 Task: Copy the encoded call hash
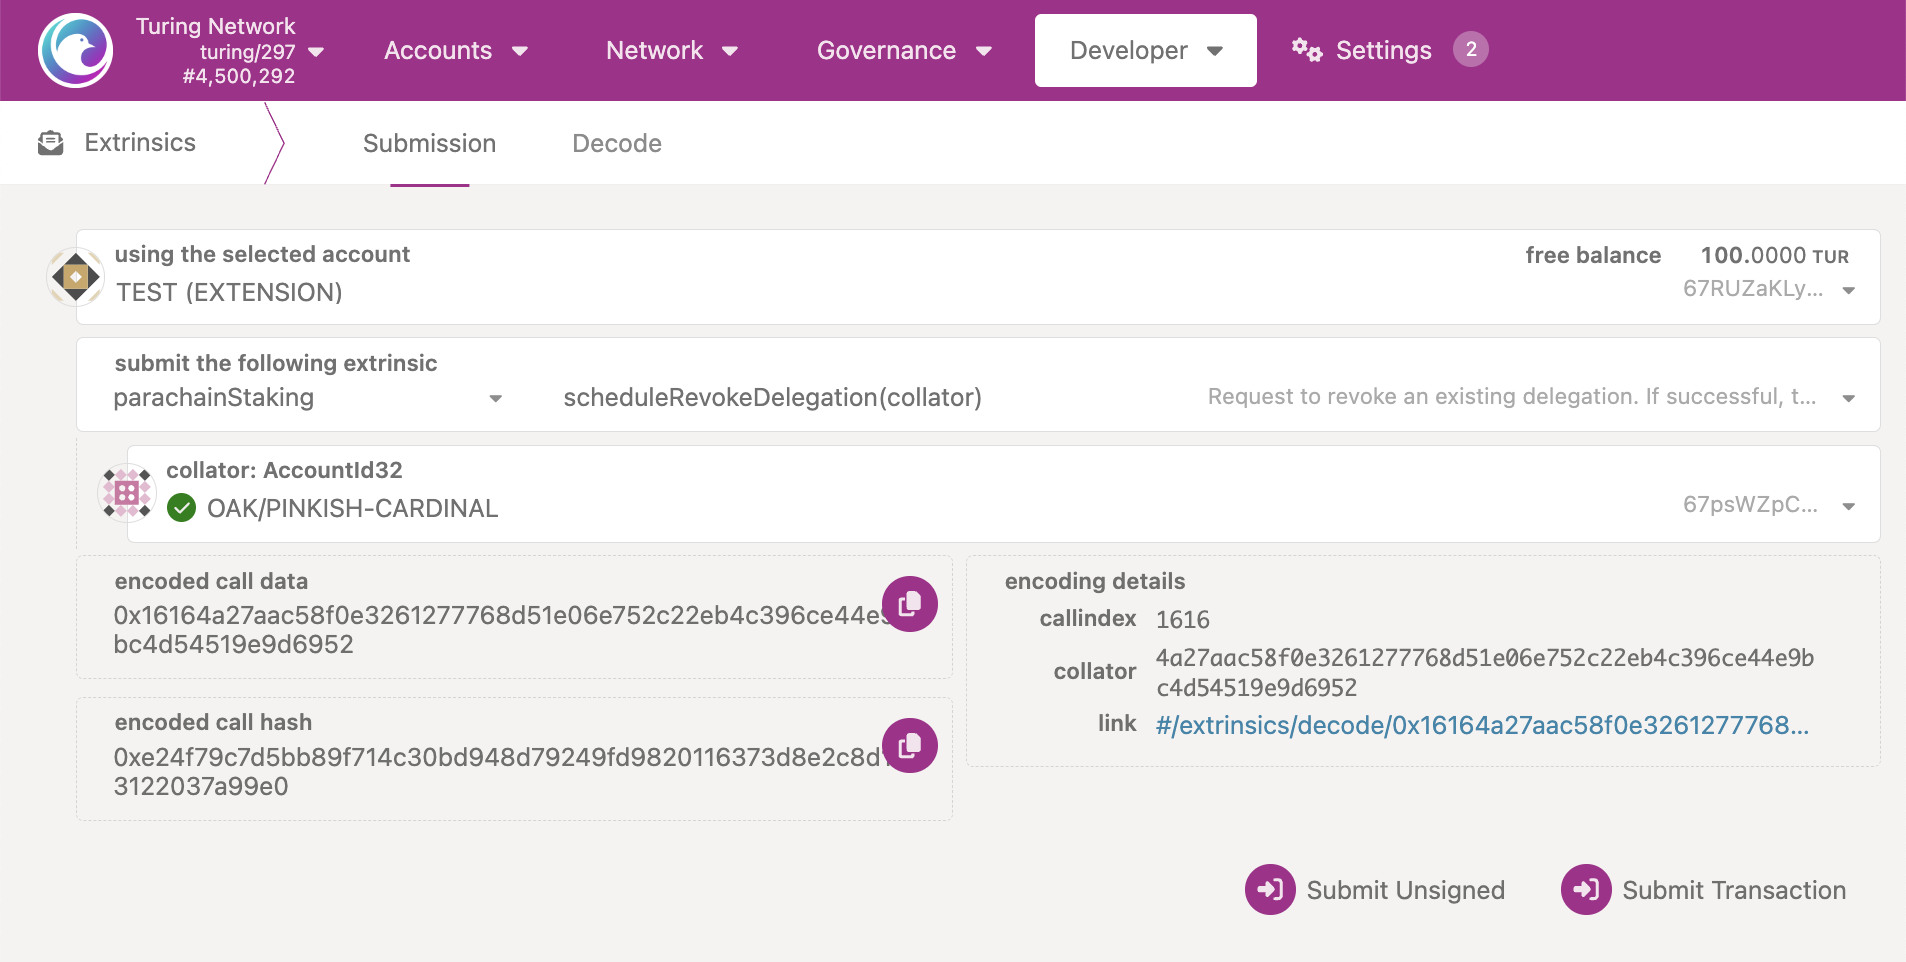pyautogui.click(x=910, y=746)
